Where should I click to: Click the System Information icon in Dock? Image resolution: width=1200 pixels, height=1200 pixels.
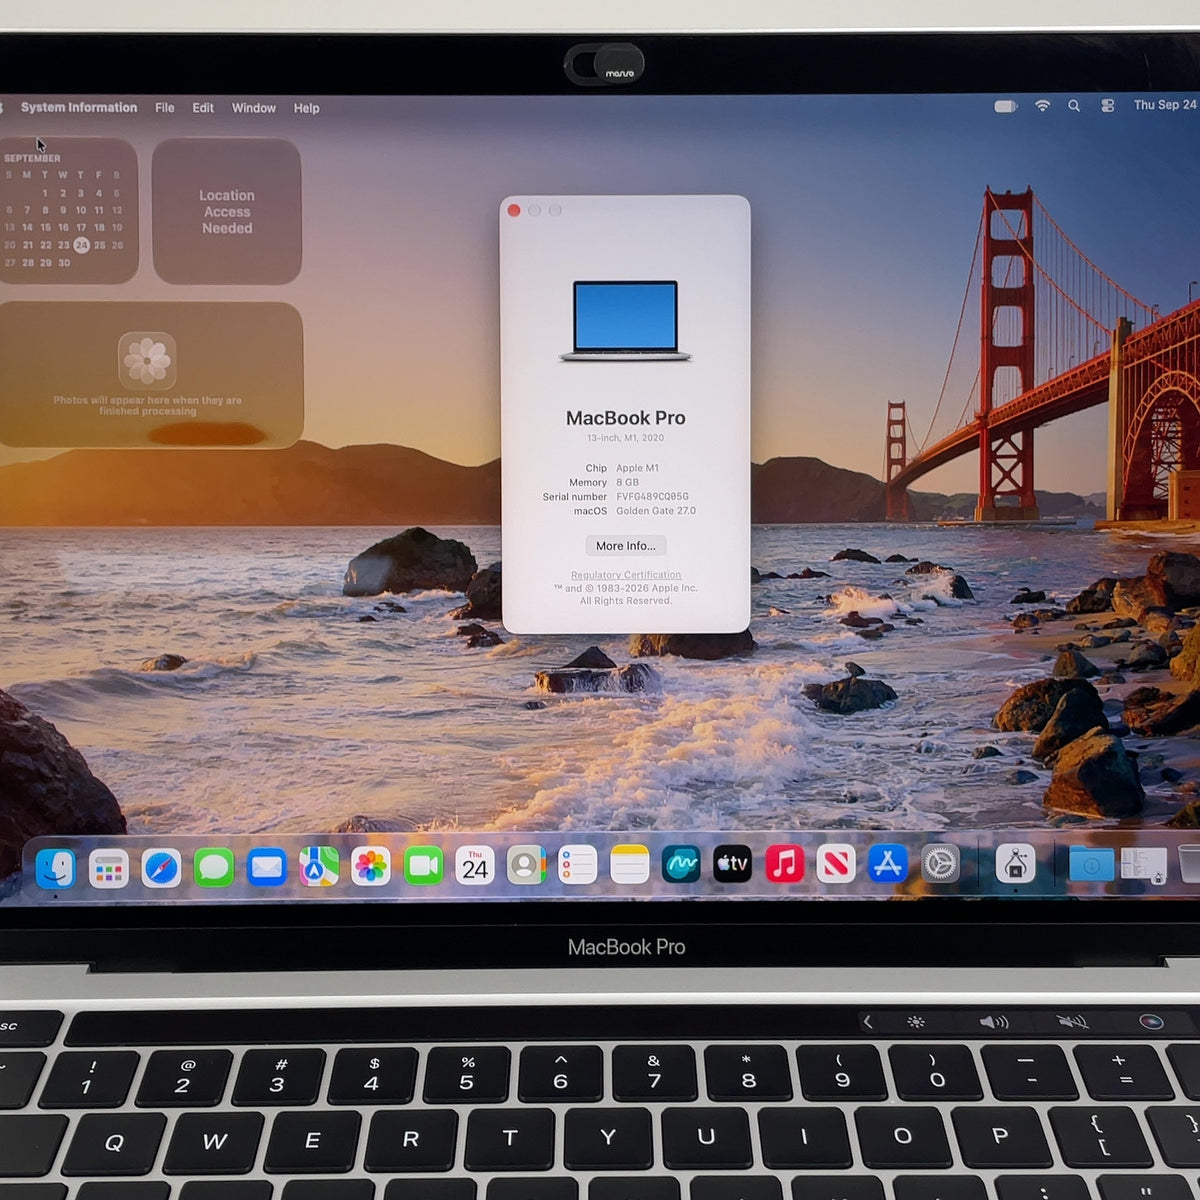pyautogui.click(x=1015, y=863)
